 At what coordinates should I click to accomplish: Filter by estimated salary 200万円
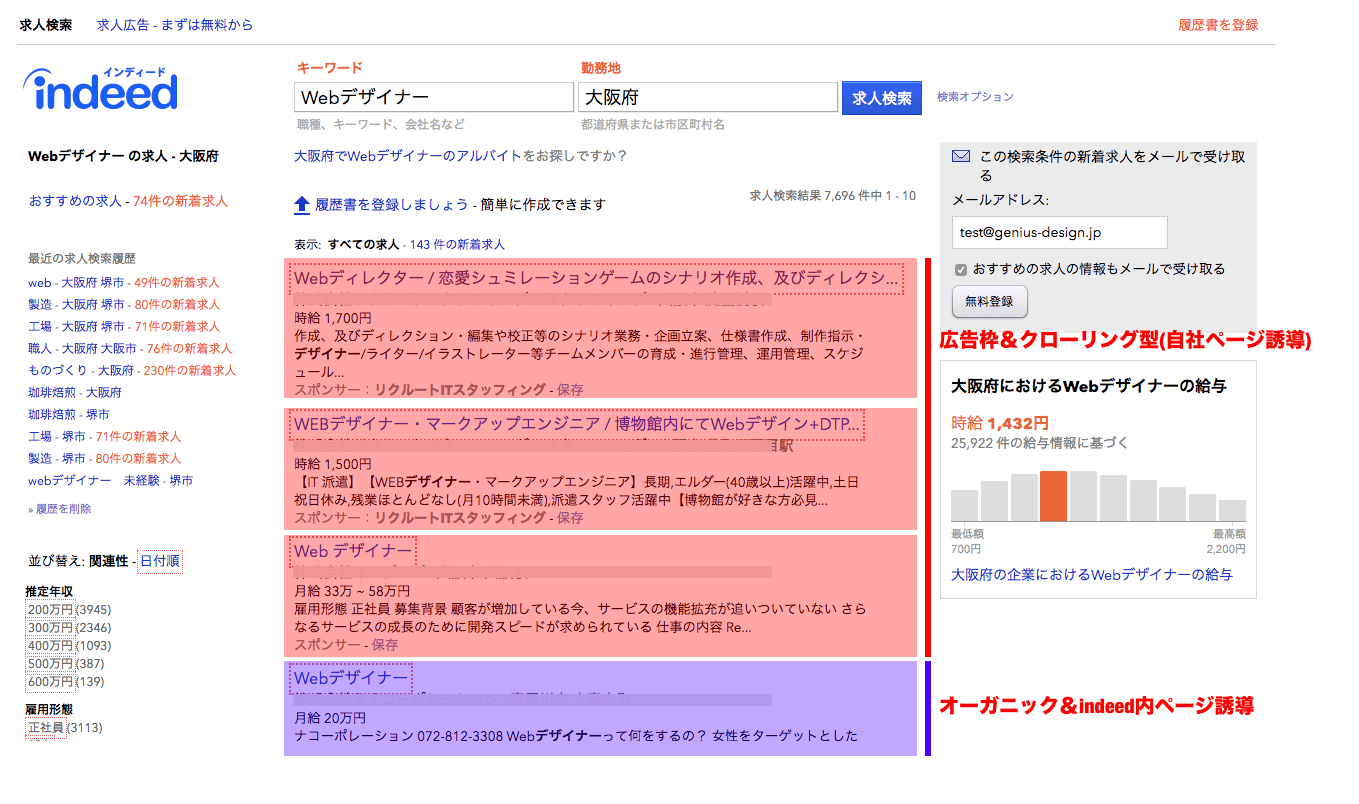[50, 610]
